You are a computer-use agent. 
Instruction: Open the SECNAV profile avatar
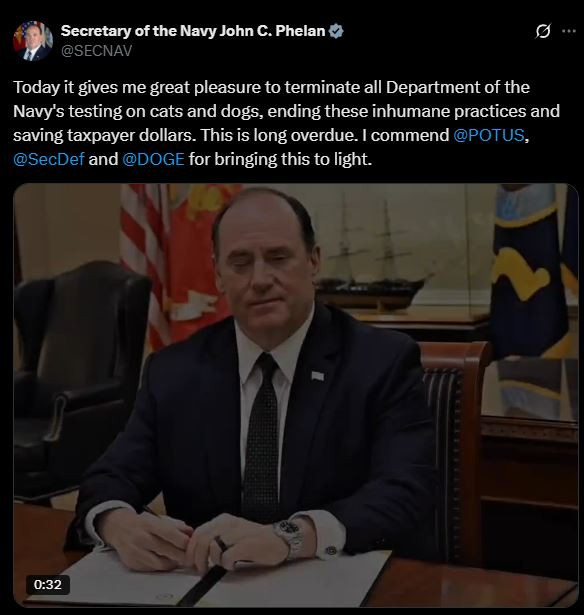pos(33,41)
